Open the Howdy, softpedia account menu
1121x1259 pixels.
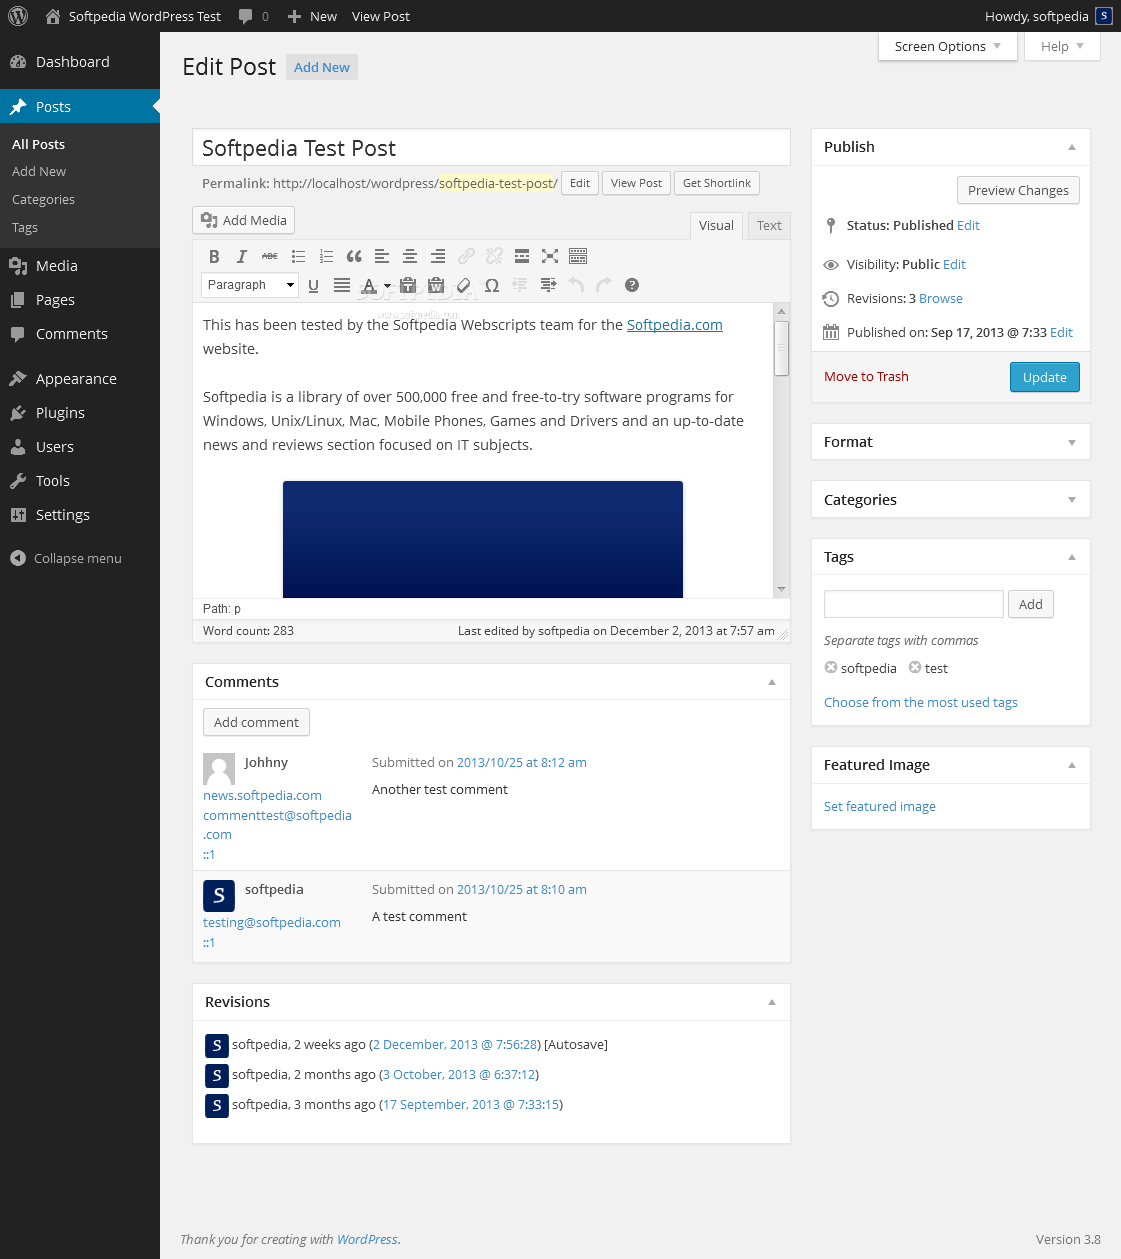pyautogui.click(x=1048, y=16)
